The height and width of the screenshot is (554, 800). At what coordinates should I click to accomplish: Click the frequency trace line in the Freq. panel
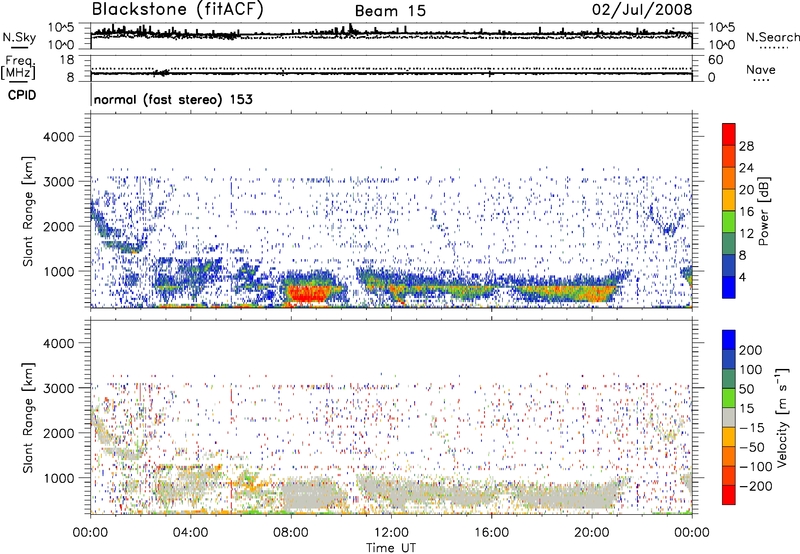coord(391,73)
